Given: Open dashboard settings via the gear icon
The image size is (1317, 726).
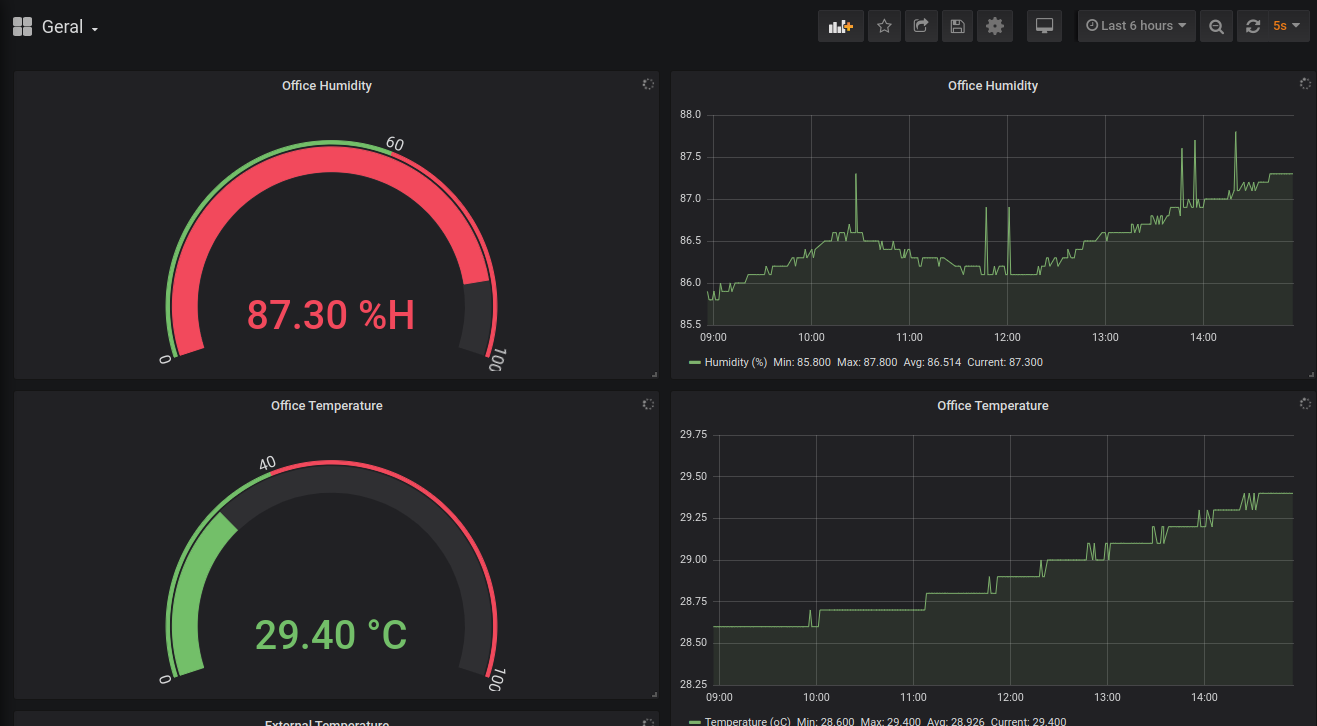Looking at the screenshot, I should tap(994, 26).
